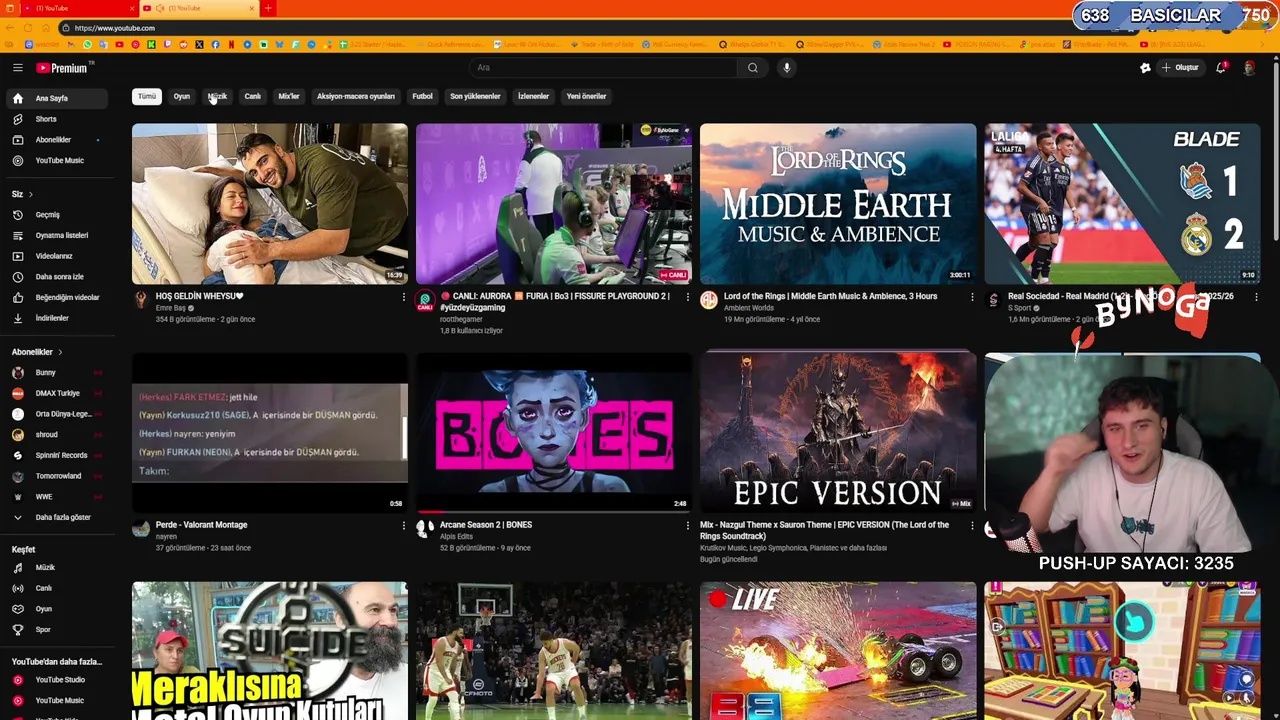
Task: Open Oluştur create menu
Action: 1180,68
